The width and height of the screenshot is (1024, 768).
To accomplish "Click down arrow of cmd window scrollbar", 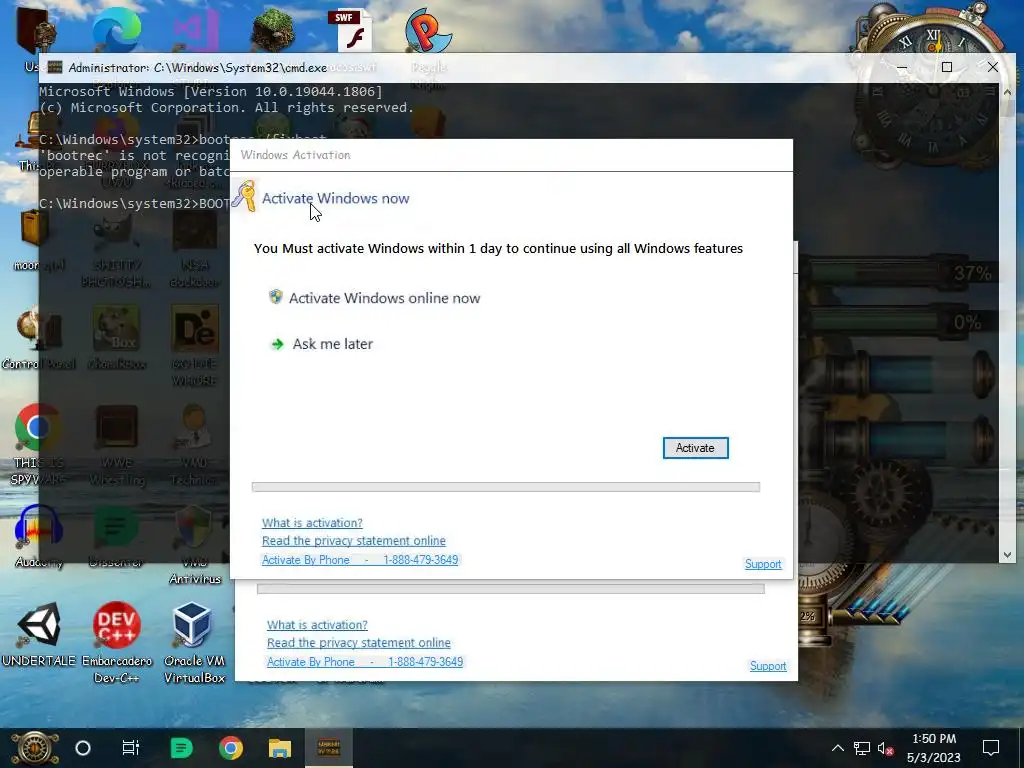I will (x=1007, y=554).
